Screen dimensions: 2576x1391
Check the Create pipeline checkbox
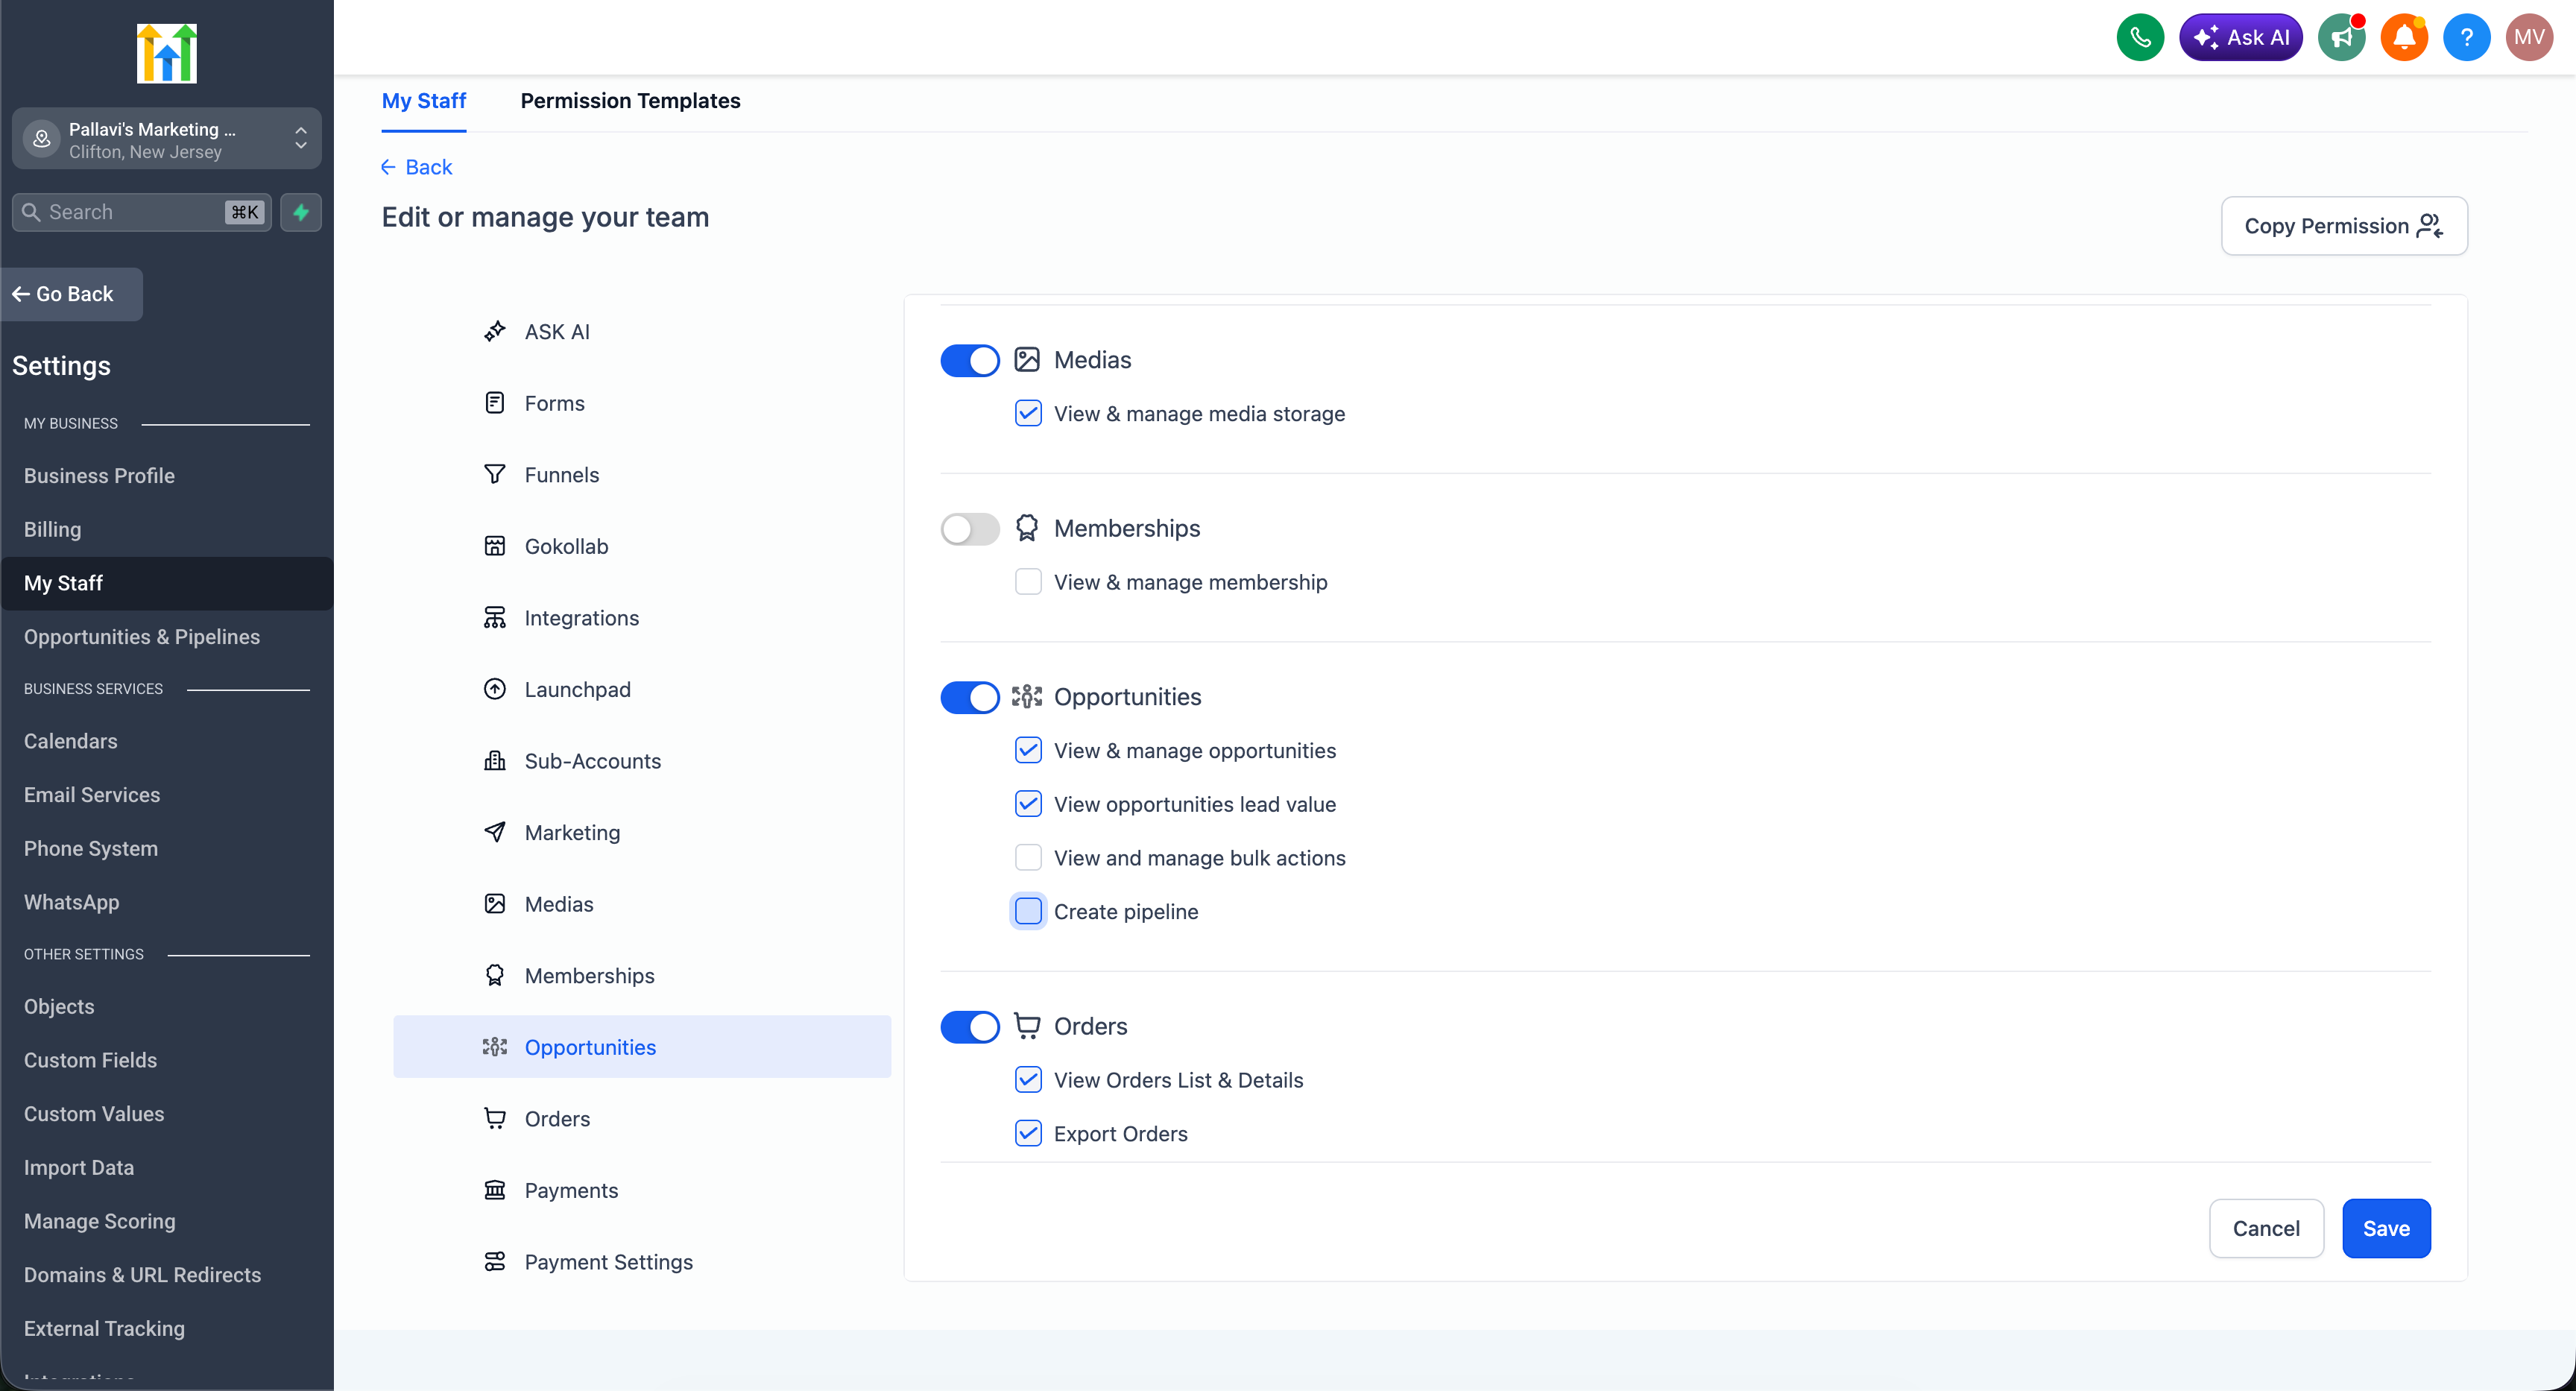click(1028, 911)
